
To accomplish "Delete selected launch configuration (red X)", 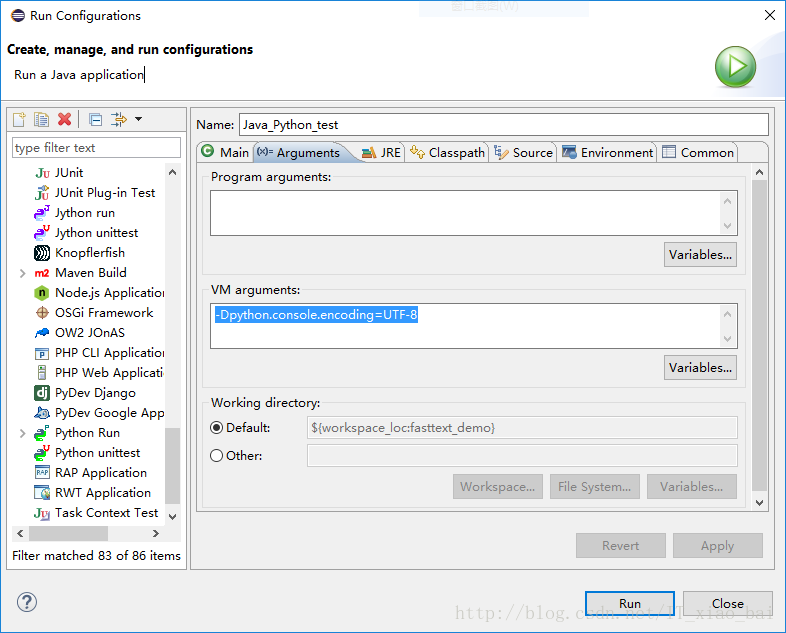I will pyautogui.click(x=65, y=119).
